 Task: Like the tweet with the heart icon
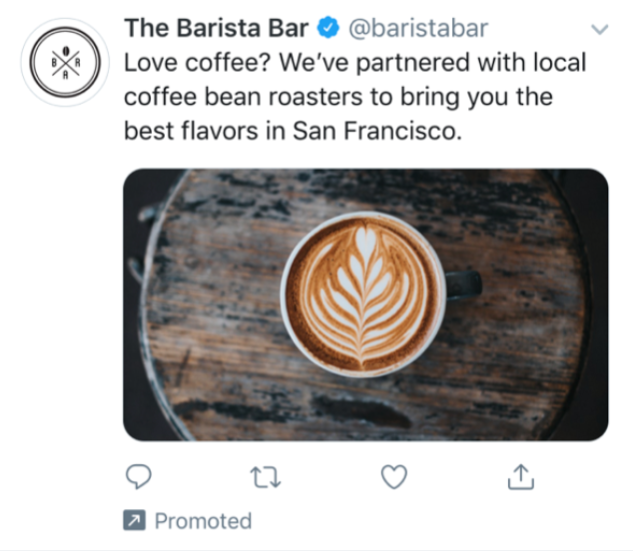[x=394, y=477]
